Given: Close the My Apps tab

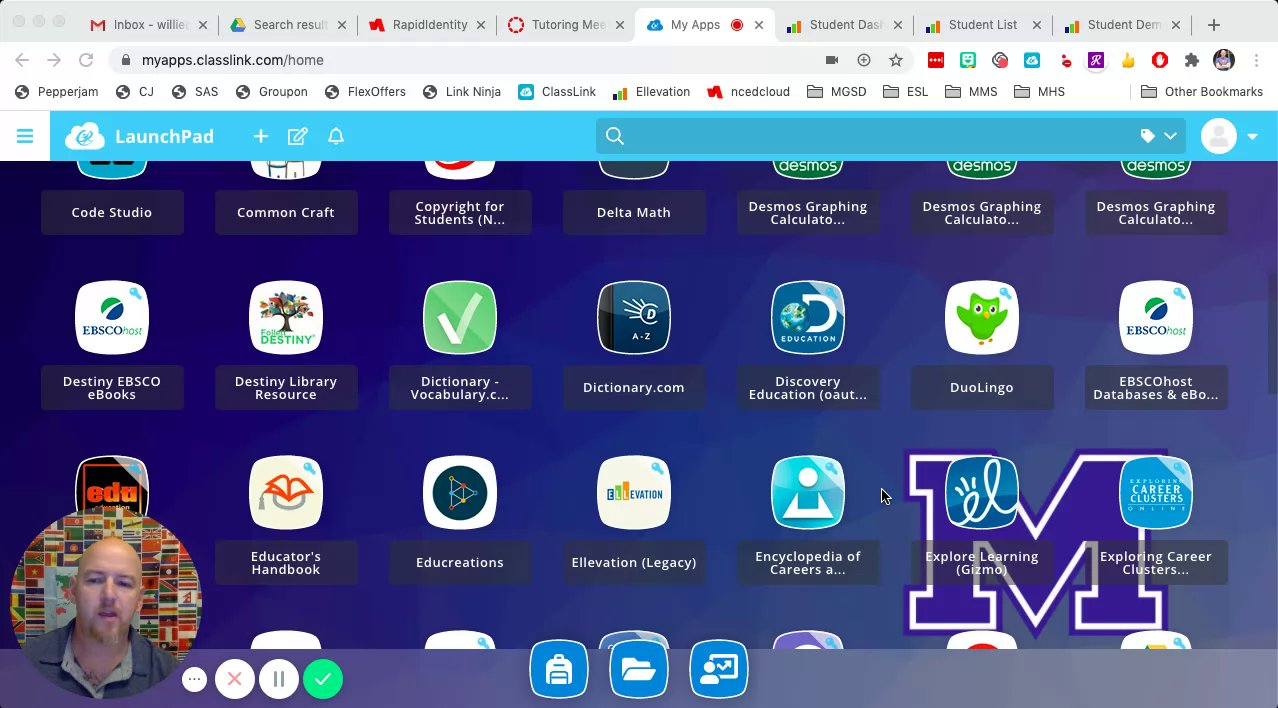Looking at the screenshot, I should 759,25.
